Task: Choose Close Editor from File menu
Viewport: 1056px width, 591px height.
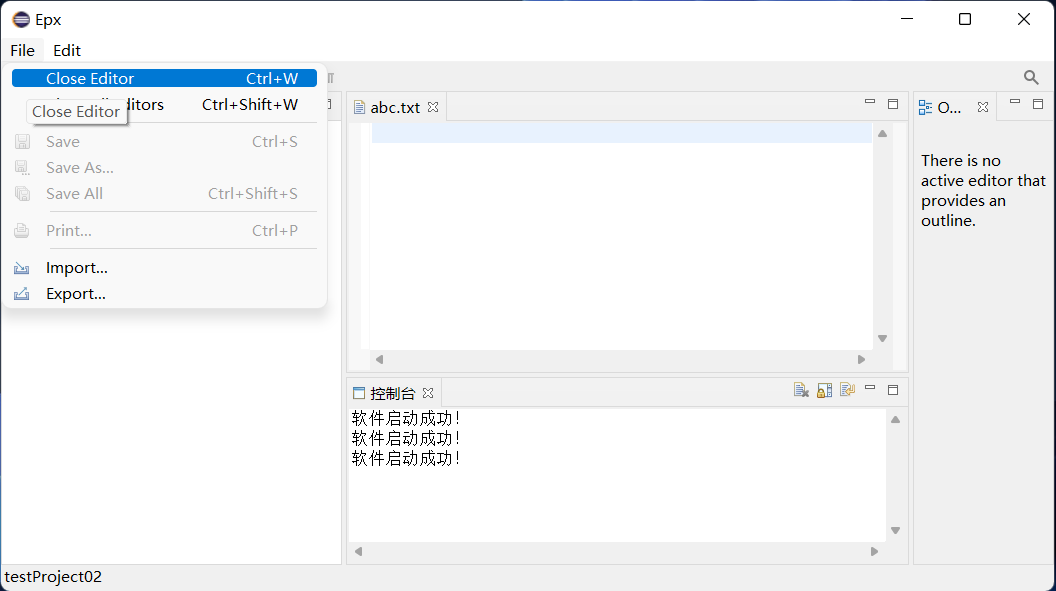Action: (x=164, y=78)
